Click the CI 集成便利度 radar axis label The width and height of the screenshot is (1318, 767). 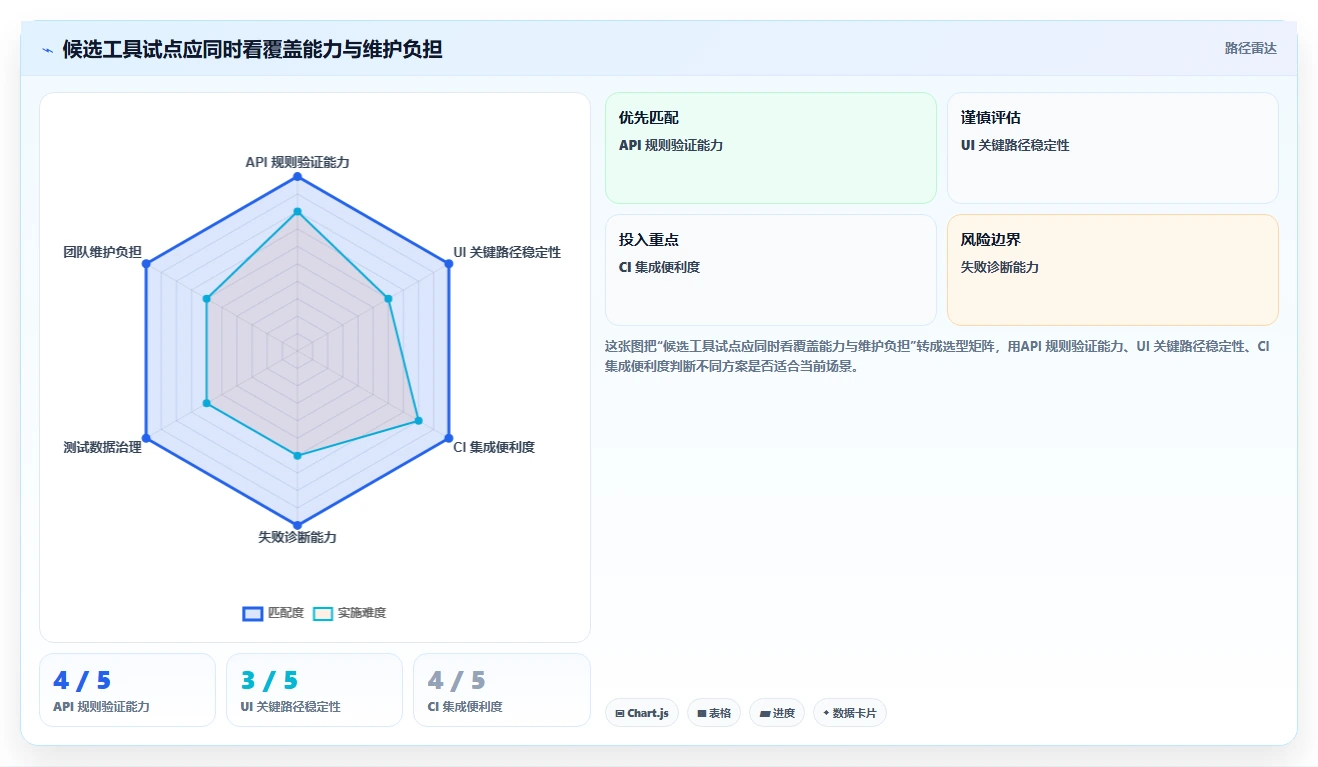coord(494,447)
